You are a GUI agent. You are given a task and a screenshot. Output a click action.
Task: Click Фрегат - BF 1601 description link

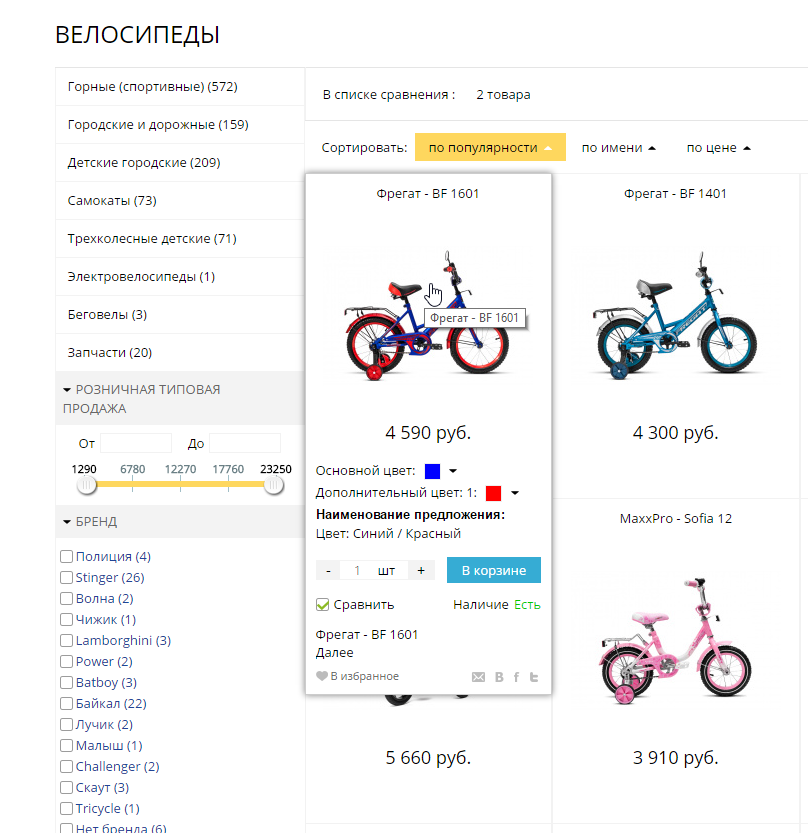[x=367, y=634]
